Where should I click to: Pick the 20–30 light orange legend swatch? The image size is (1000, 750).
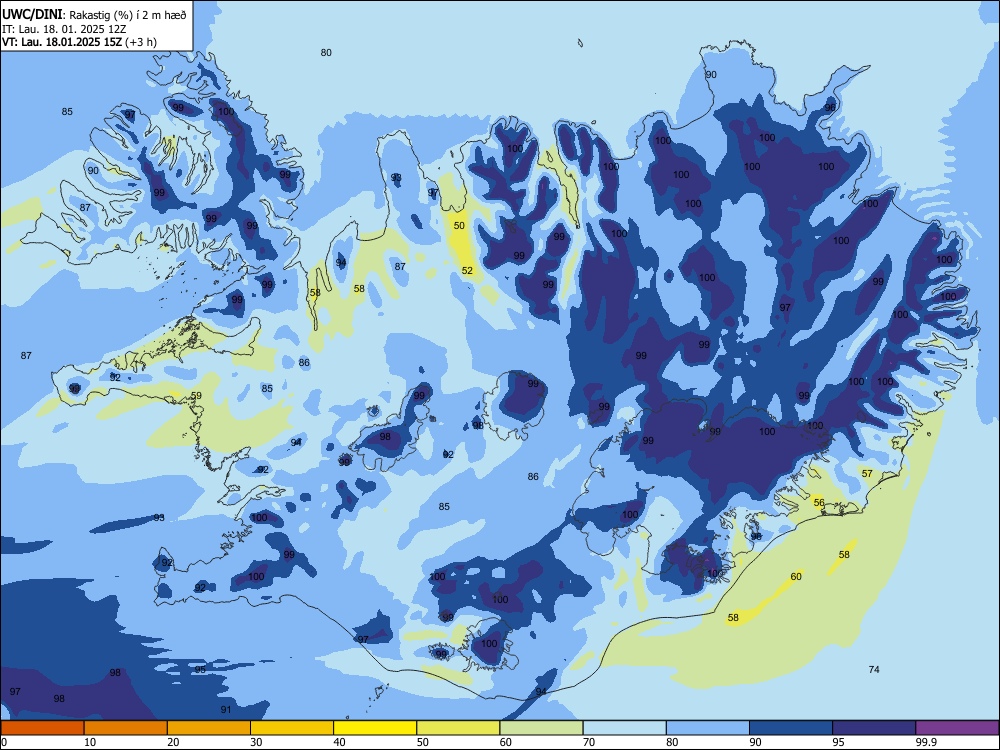(209, 728)
